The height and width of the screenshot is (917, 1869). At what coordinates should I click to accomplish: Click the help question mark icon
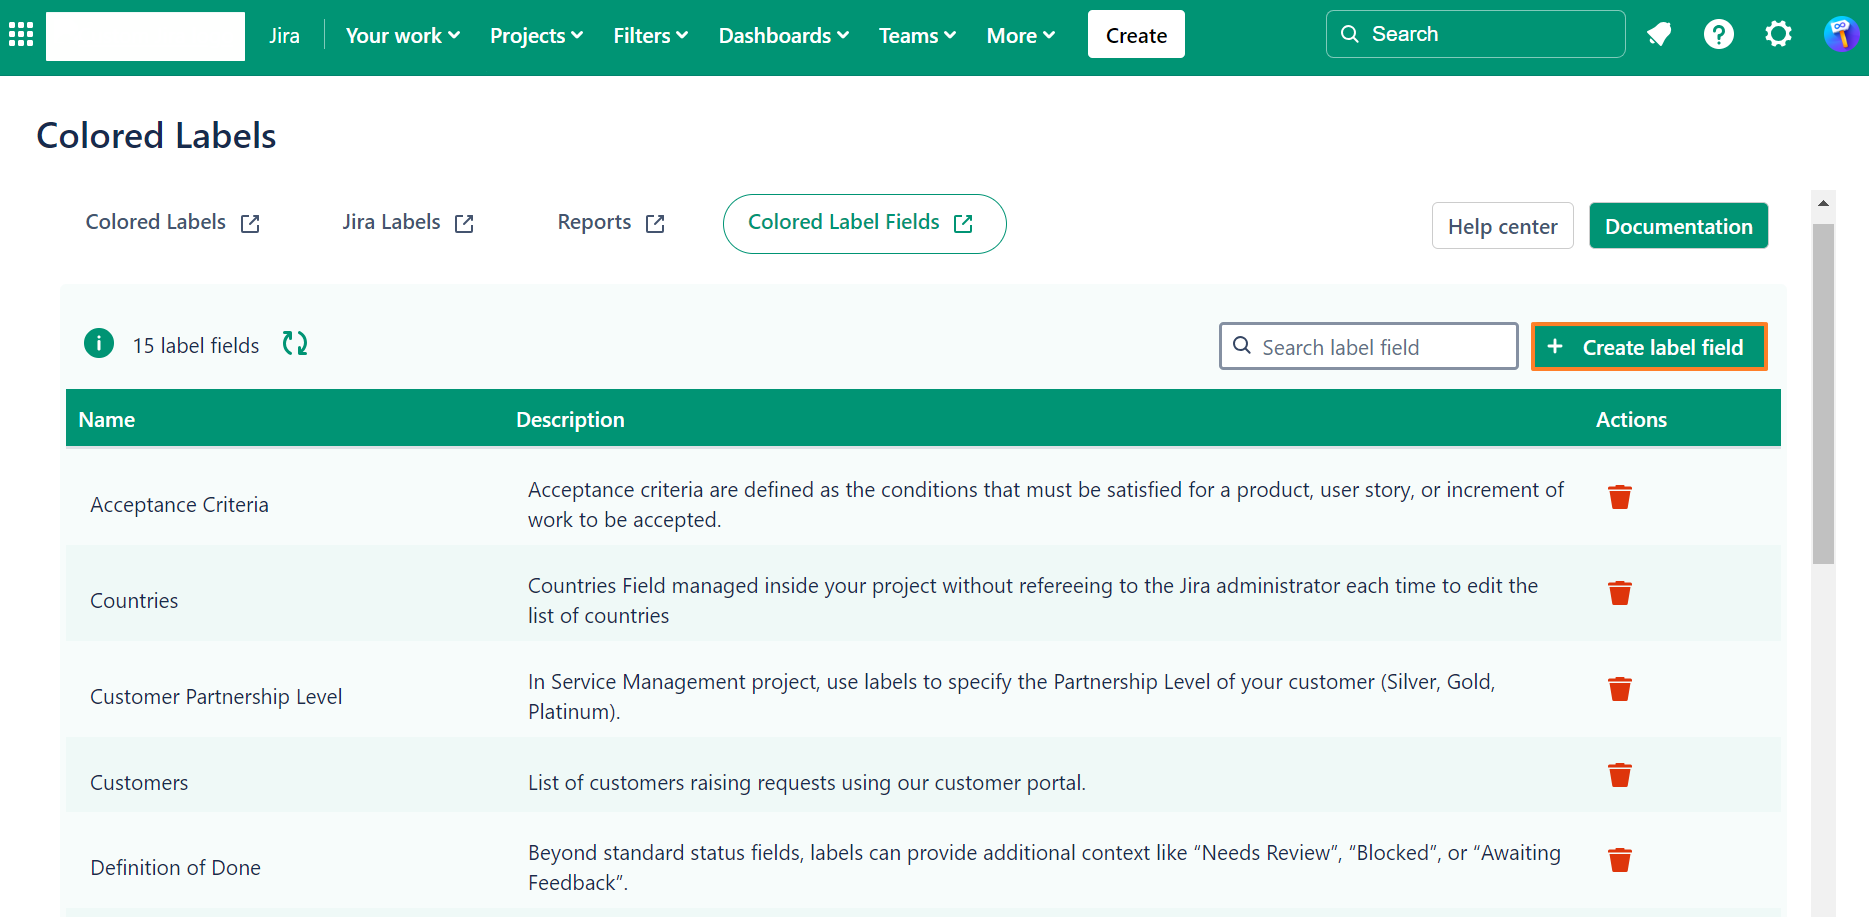click(1718, 35)
